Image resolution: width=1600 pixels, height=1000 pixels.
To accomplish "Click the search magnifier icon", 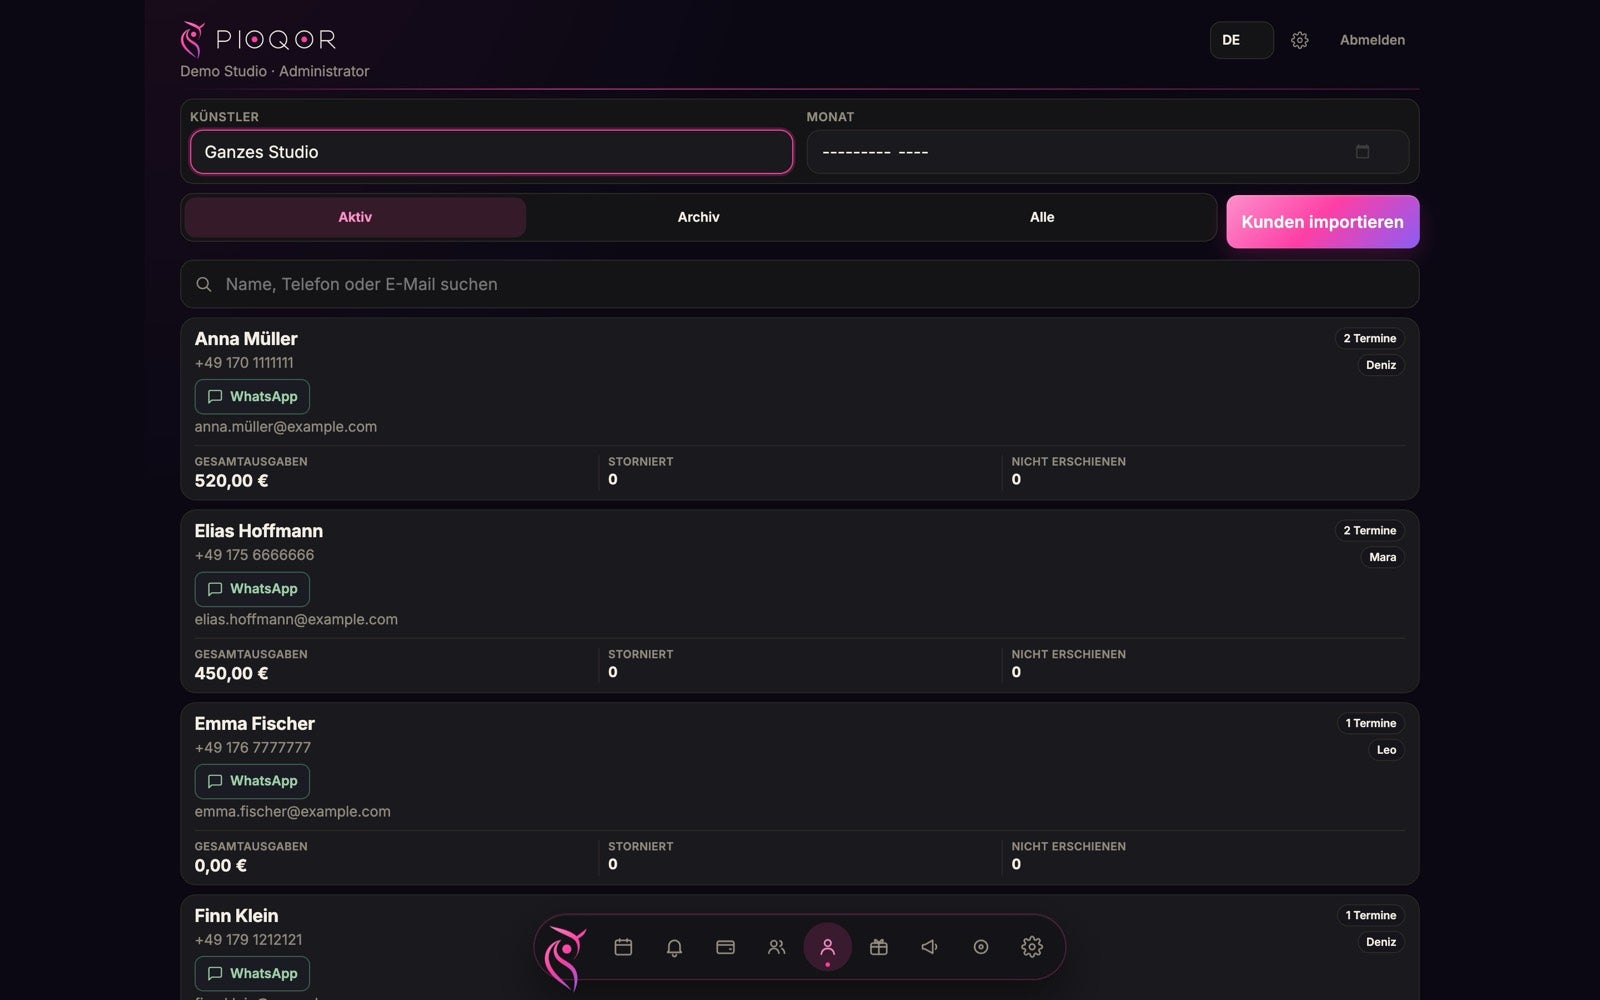I will [x=204, y=285].
